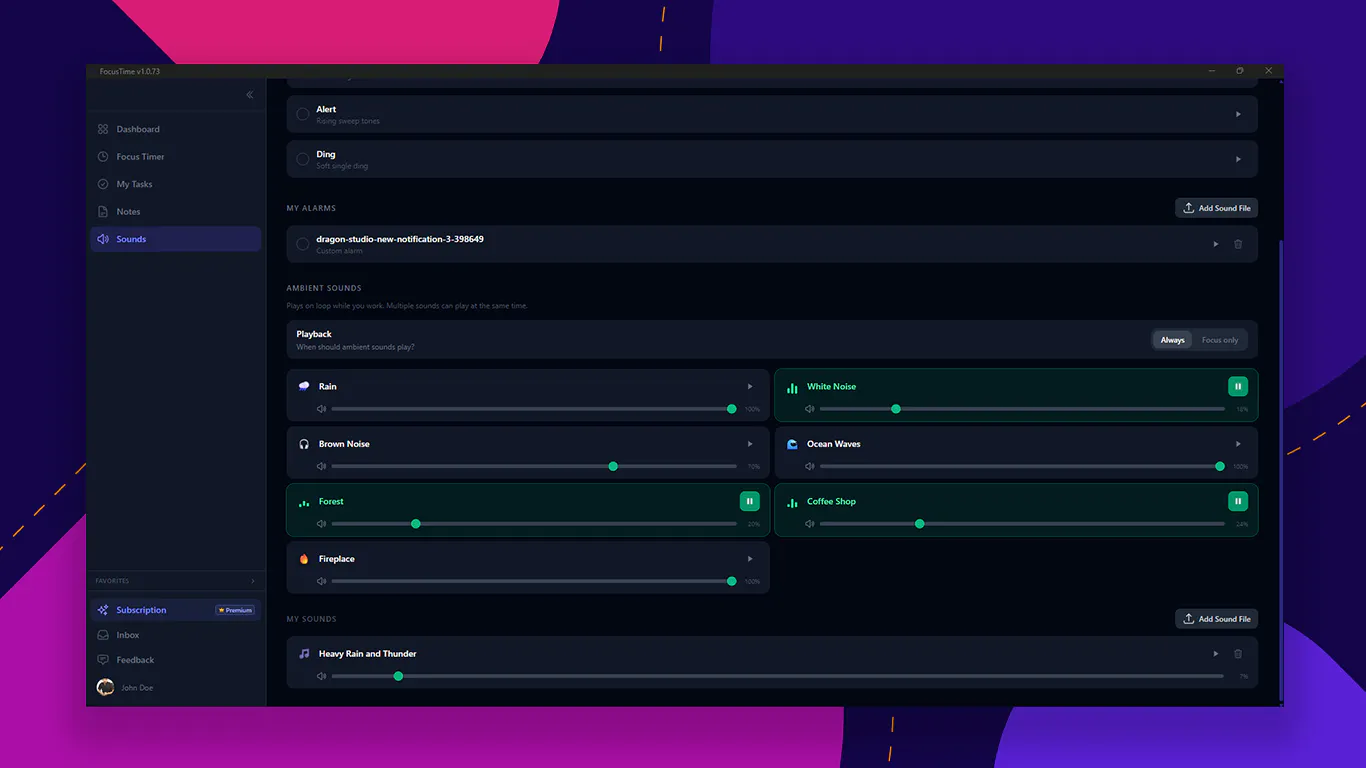
Task: Click the Ocean Waves volume slider handle
Action: click(1220, 466)
